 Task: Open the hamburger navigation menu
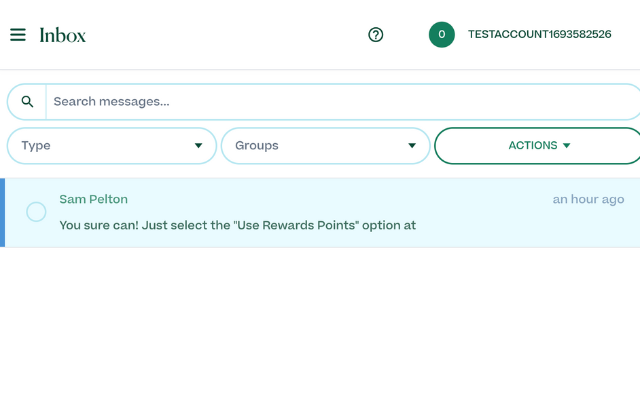coord(18,35)
